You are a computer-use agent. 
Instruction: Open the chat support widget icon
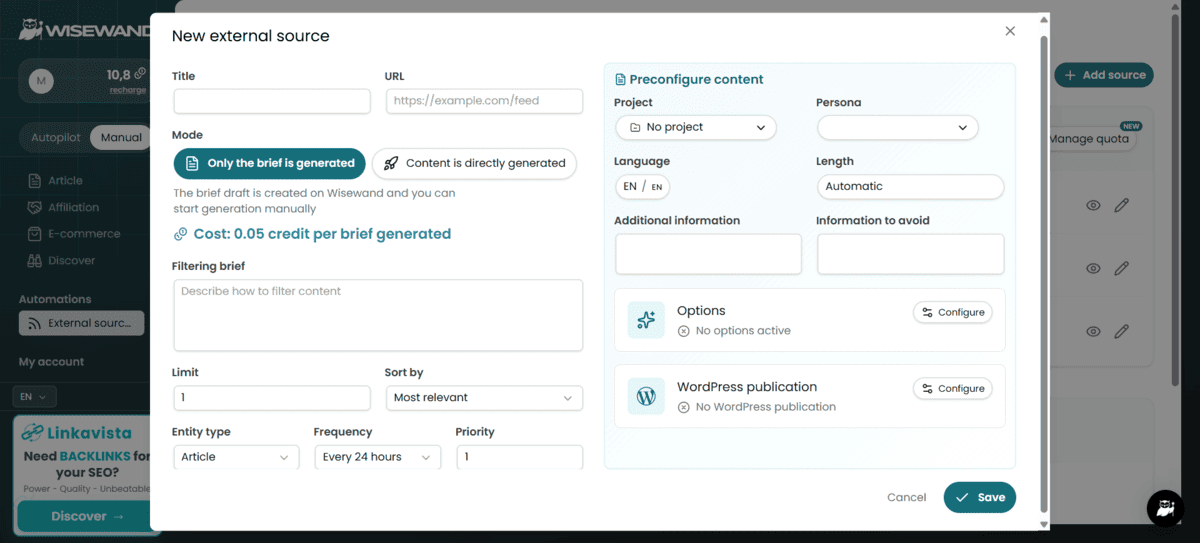[x=1165, y=508]
